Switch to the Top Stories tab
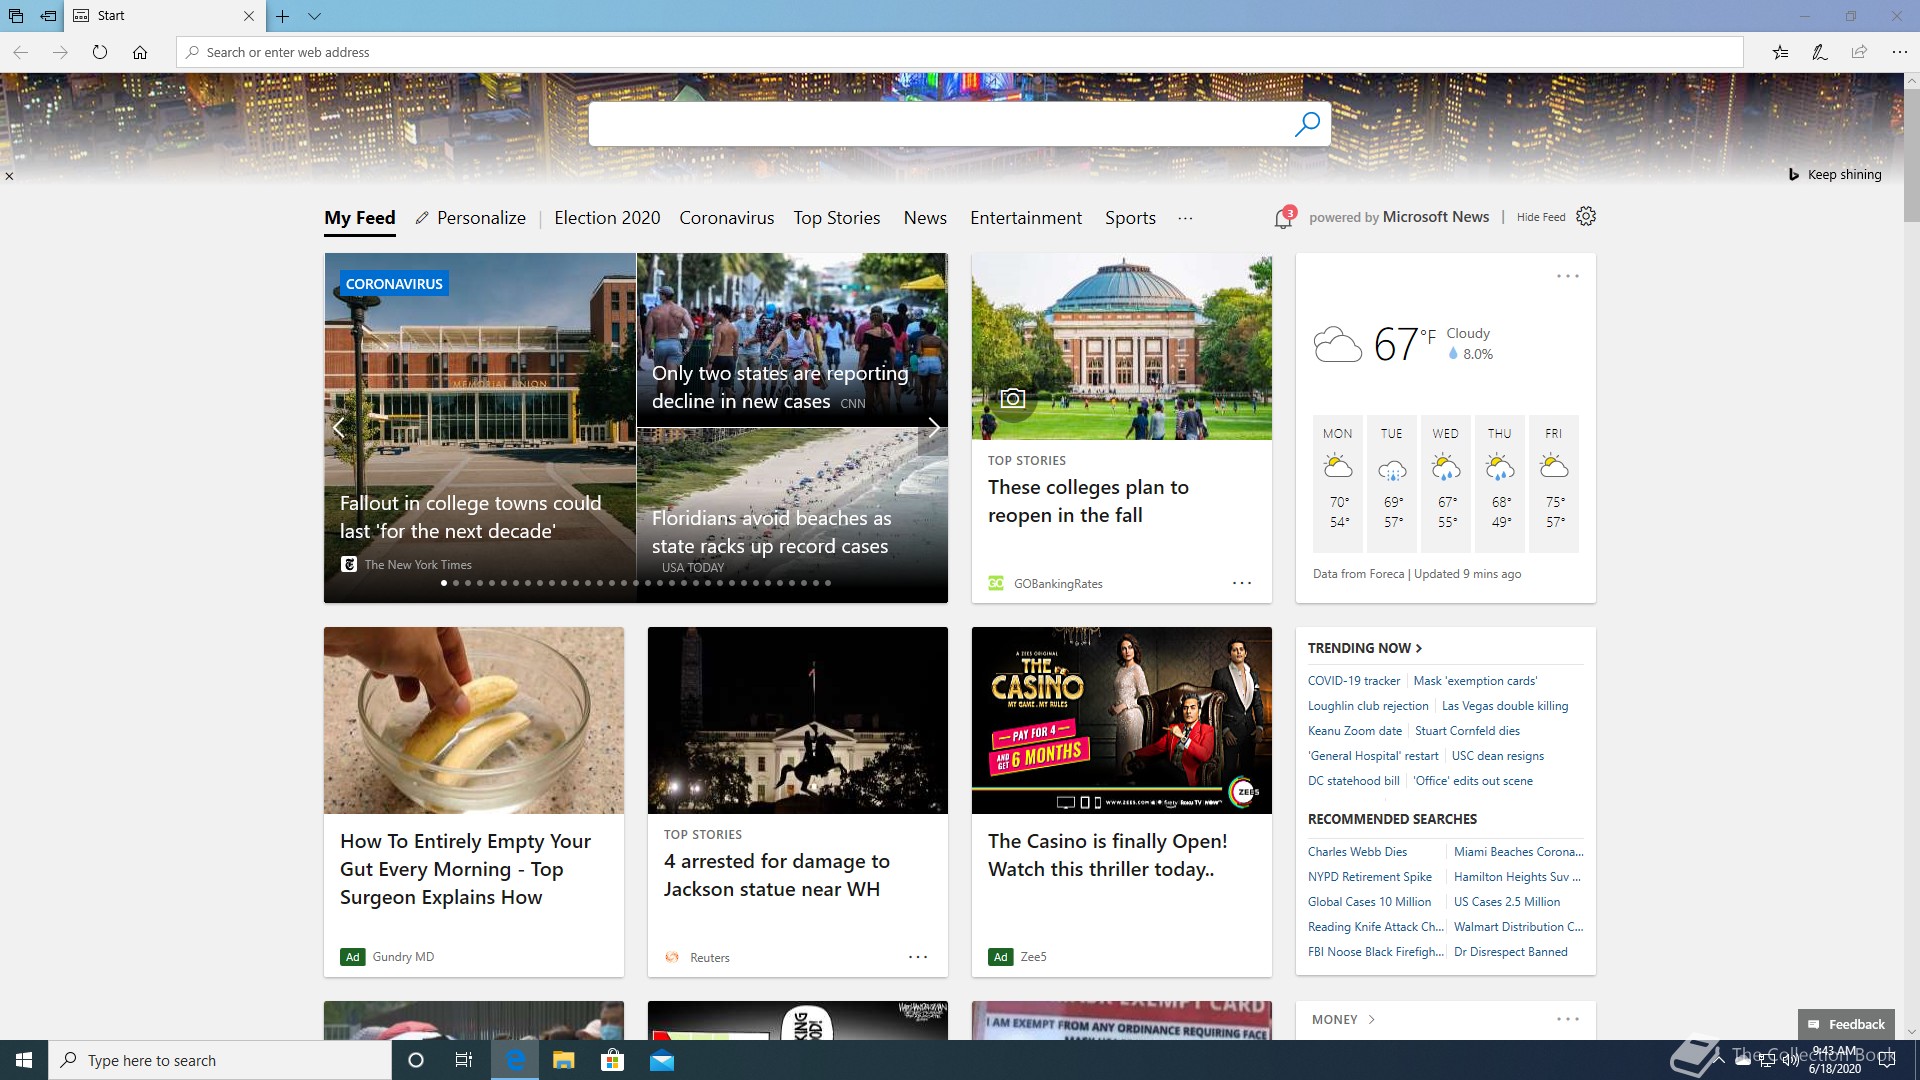 click(837, 218)
